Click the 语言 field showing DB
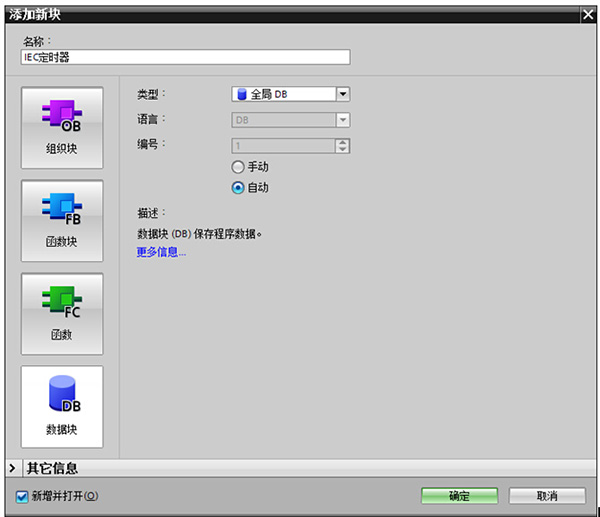This screenshot has width=600, height=517. pos(283,120)
